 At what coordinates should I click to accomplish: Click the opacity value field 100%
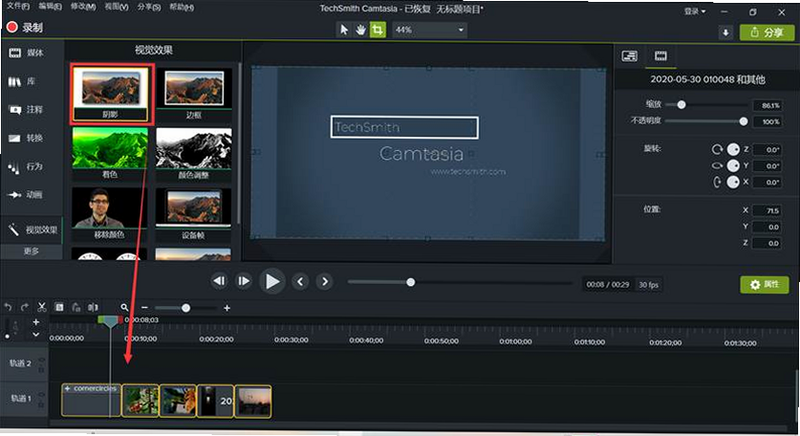click(768, 121)
